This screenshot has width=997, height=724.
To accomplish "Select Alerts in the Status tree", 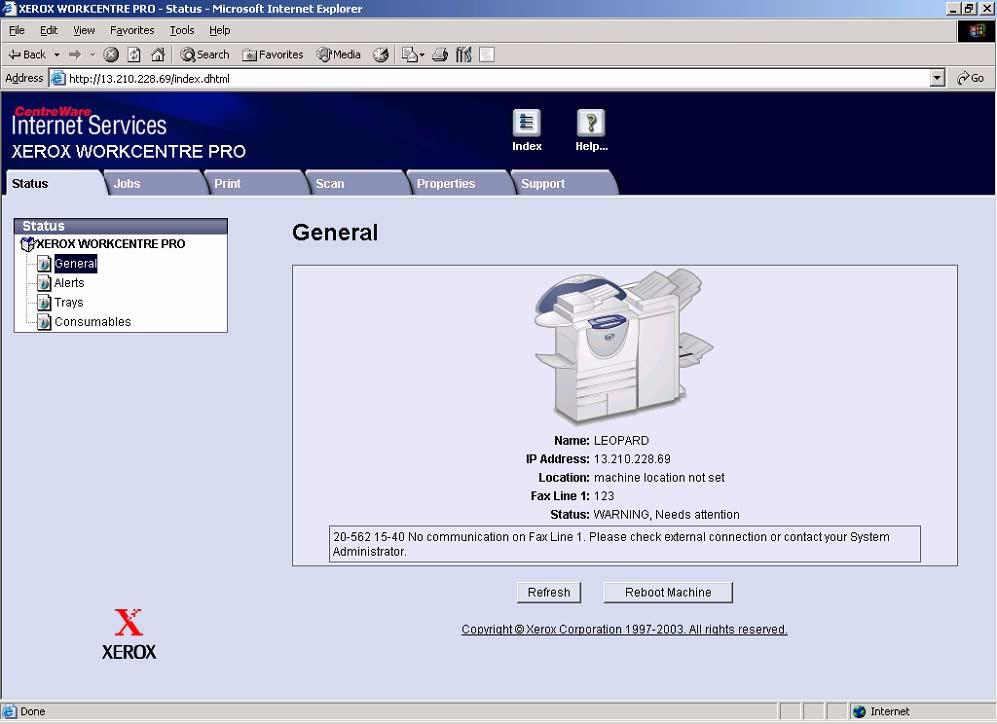I will point(69,283).
